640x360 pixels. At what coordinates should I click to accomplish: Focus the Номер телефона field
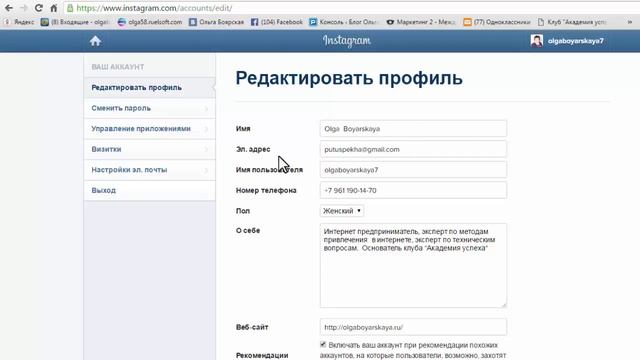point(413,190)
